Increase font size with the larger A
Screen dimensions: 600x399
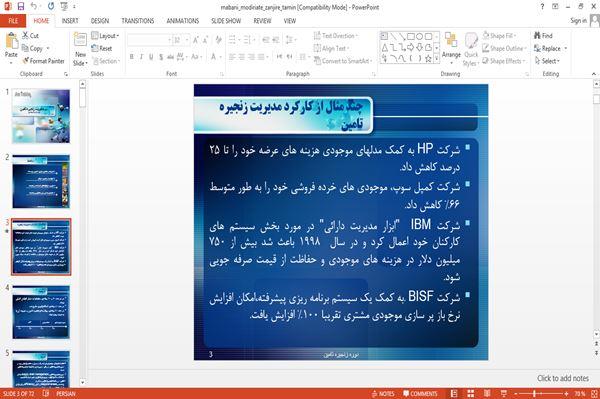(x=196, y=40)
